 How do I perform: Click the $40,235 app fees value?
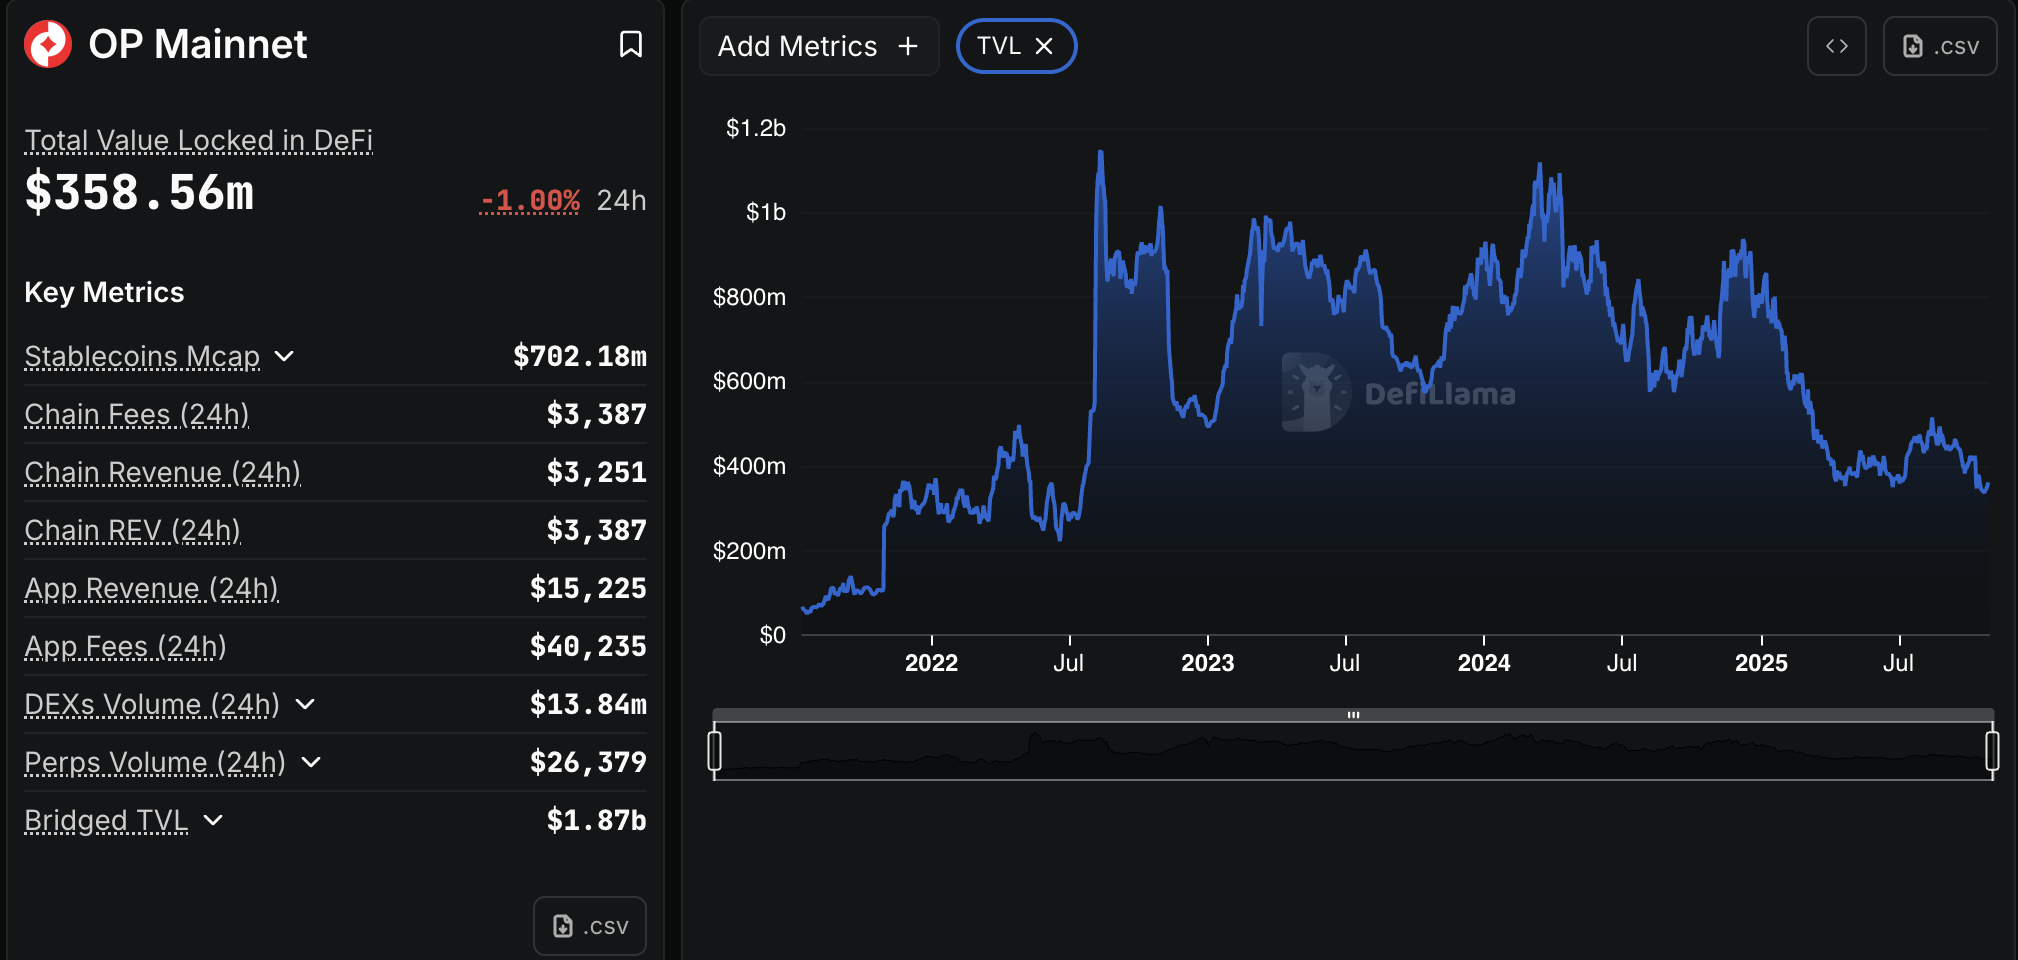pos(588,646)
